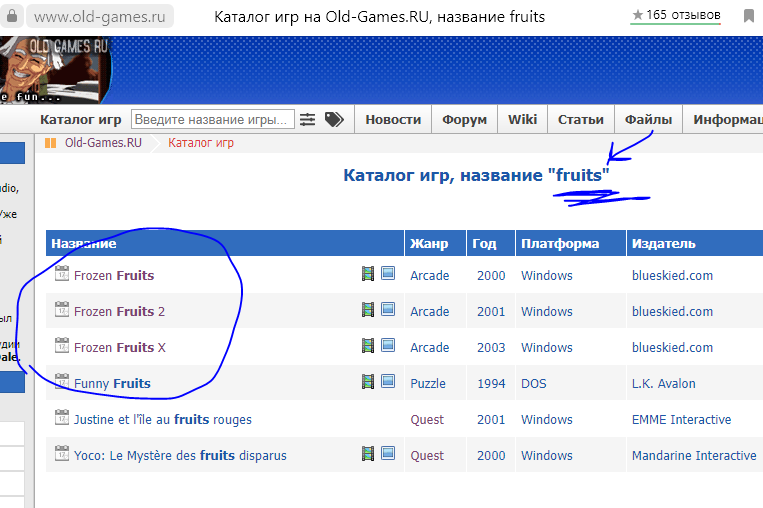Open Quest genre in Justine row
The width and height of the screenshot is (763, 508).
(x=427, y=419)
